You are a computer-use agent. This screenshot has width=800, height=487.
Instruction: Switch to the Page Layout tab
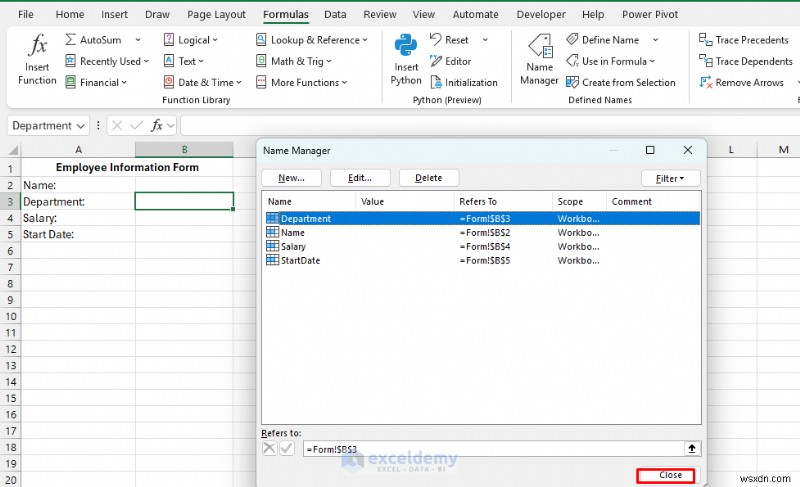click(x=216, y=14)
